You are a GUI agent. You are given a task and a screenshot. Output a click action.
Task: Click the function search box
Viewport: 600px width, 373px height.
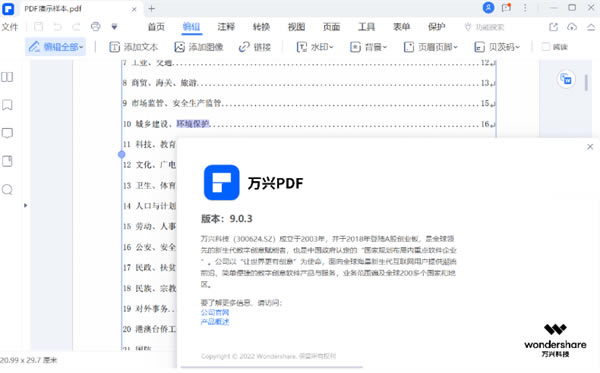484,27
